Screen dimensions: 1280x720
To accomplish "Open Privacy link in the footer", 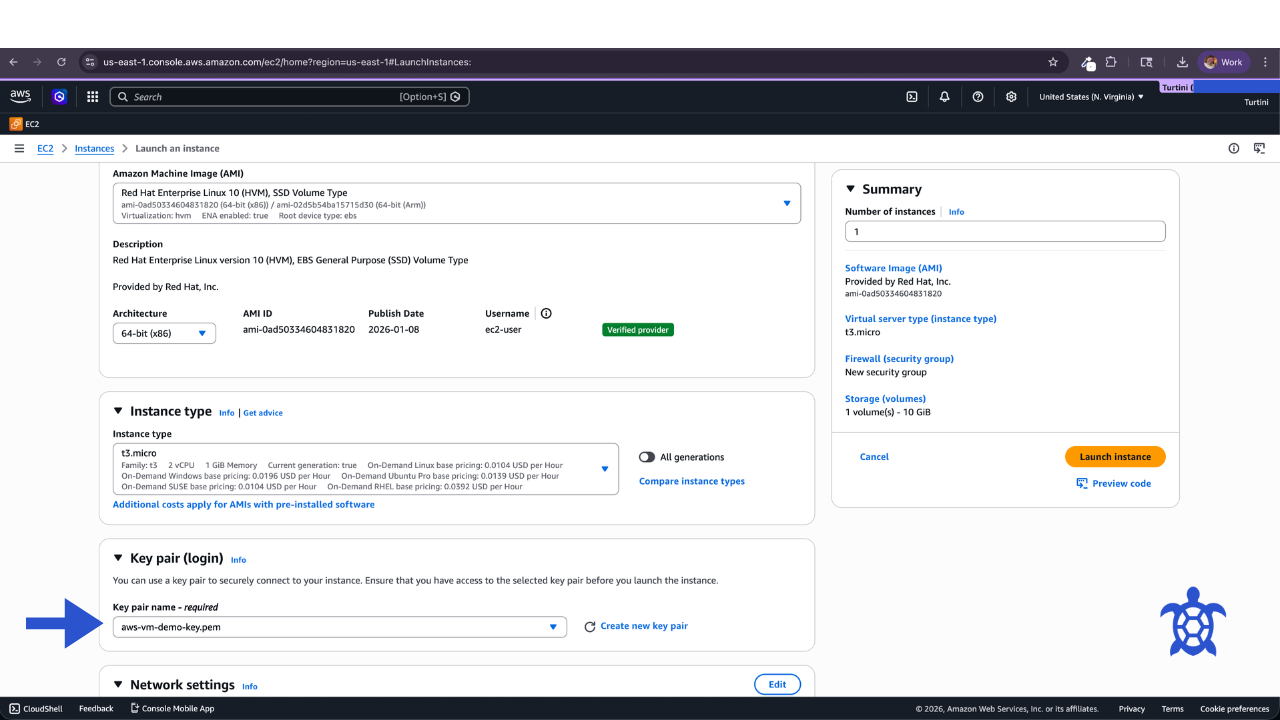I will 1132,709.
